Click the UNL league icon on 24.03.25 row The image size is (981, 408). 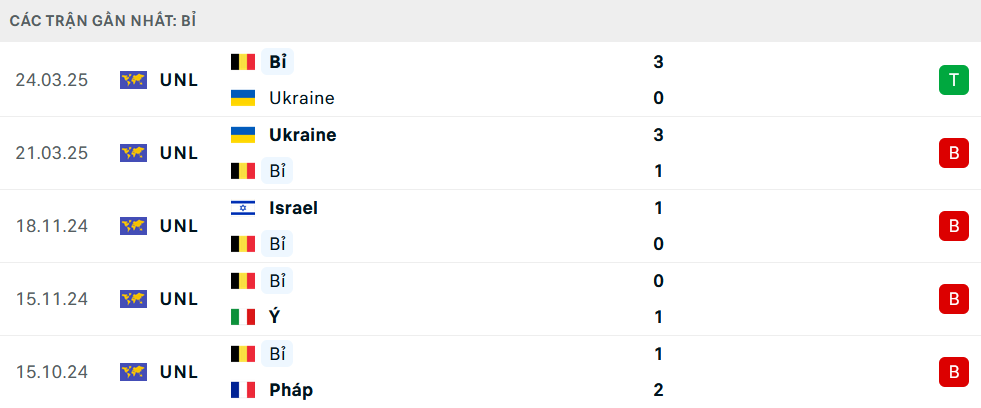[x=133, y=80]
